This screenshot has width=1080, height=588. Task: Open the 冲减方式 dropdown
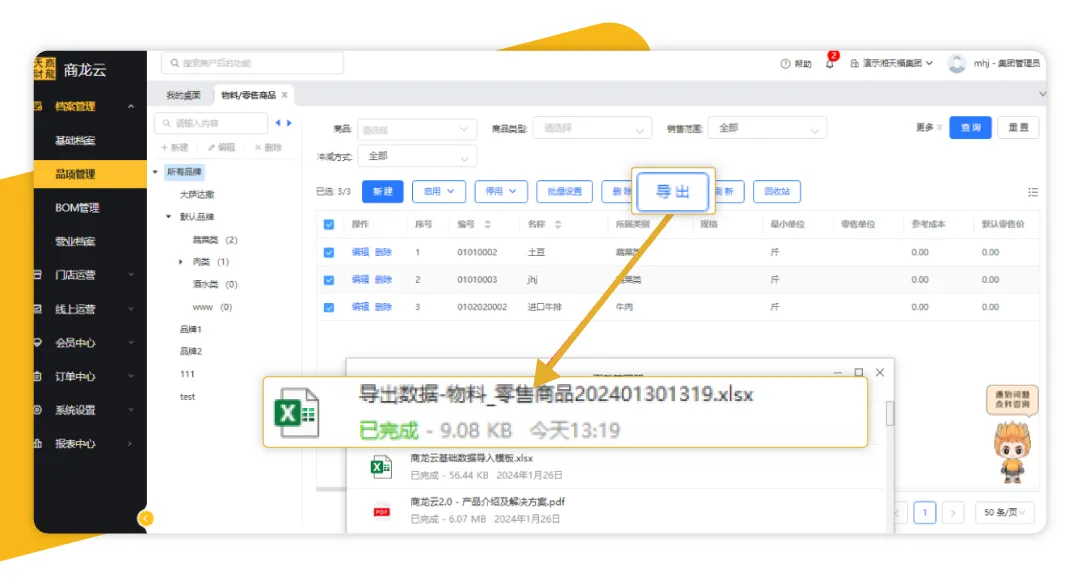417,156
